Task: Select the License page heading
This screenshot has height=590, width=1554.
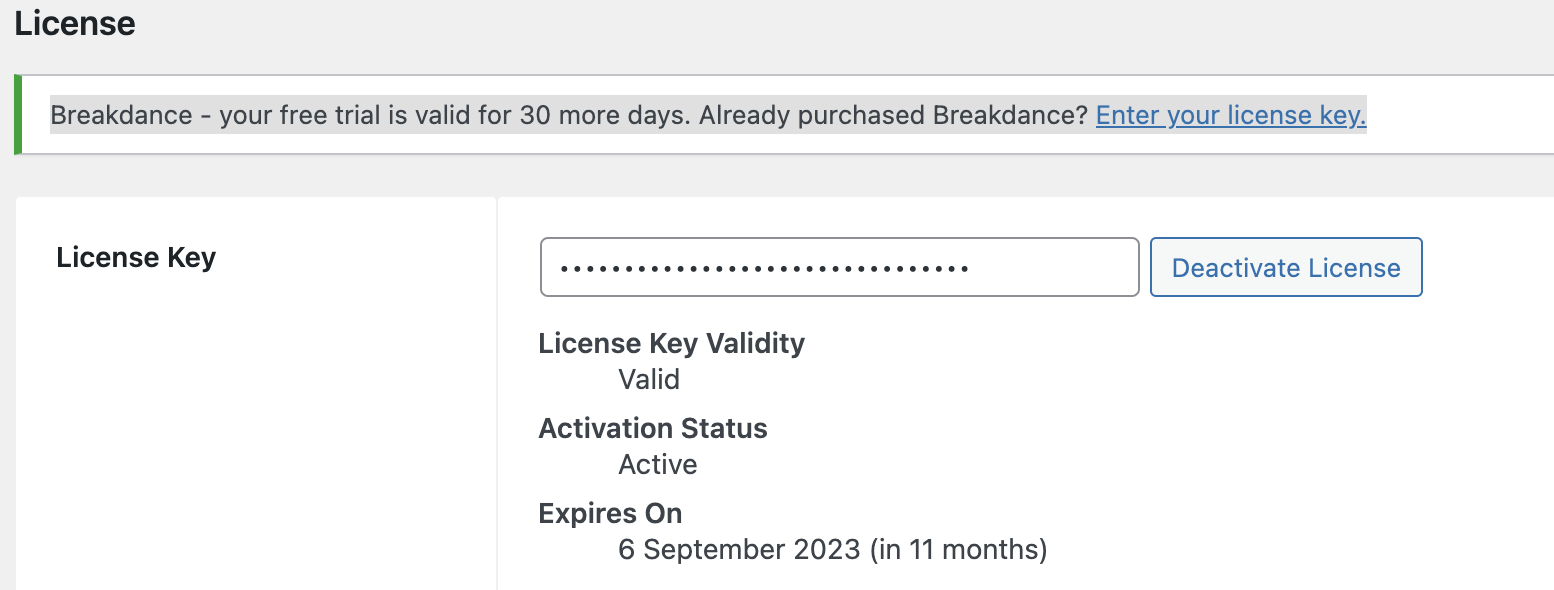Action: 75,23
